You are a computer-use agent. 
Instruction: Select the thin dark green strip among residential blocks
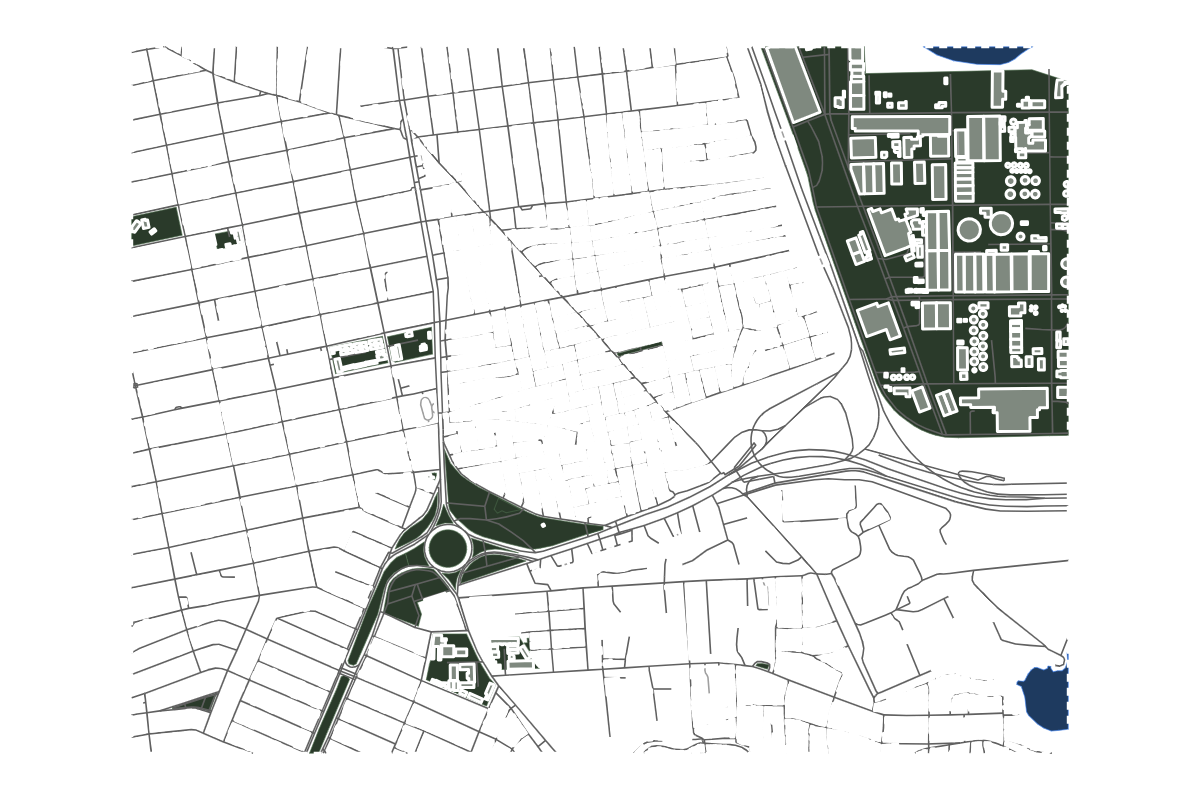pyautogui.click(x=639, y=349)
